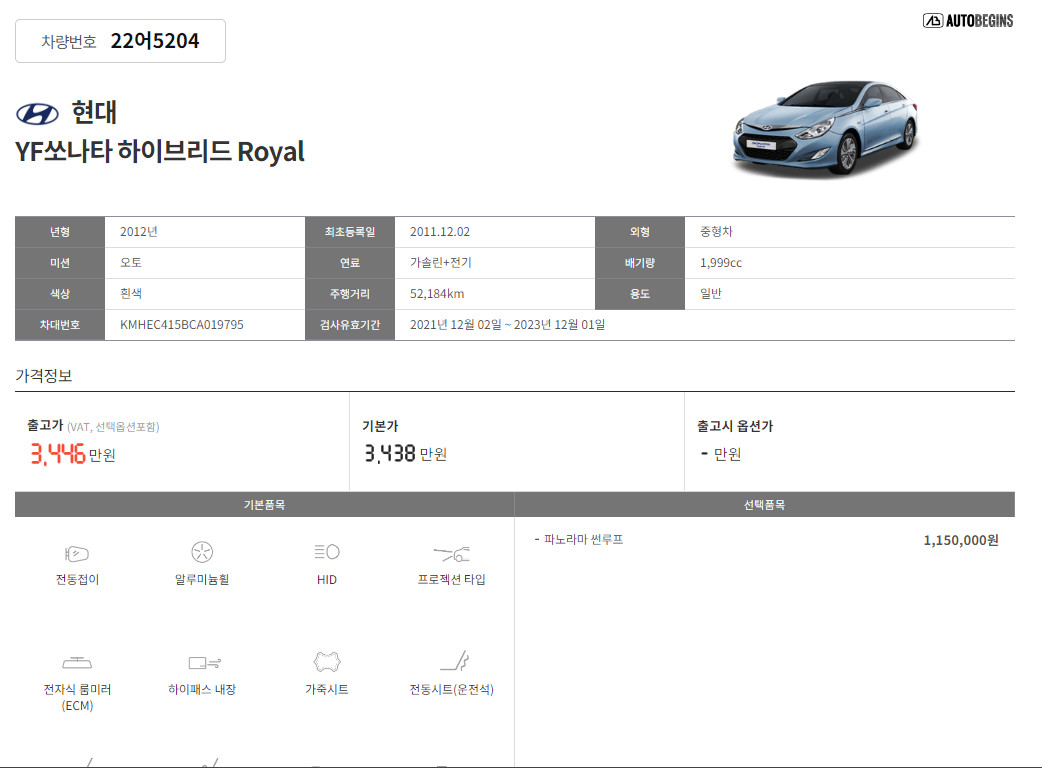Screen dimensions: 1042x768
Task: Click the fuel type 가솔린+전기
Action: click(441, 262)
